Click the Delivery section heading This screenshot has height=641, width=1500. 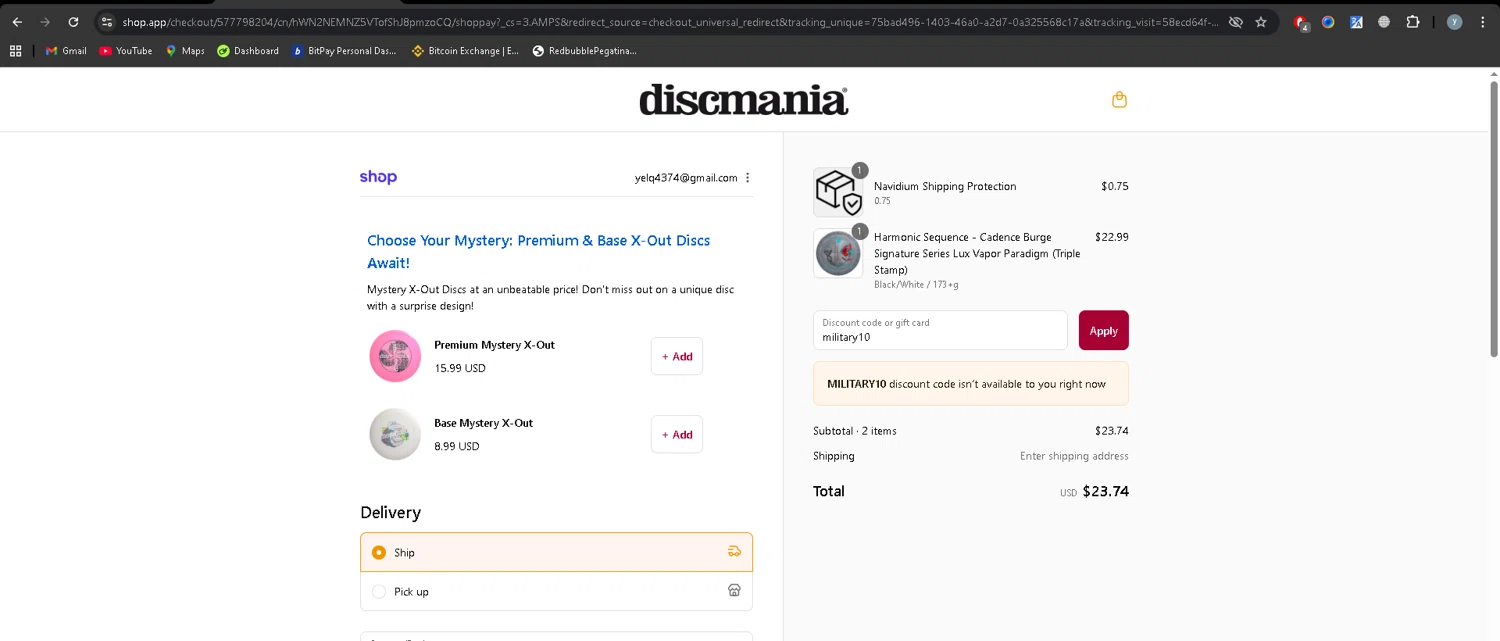point(391,512)
